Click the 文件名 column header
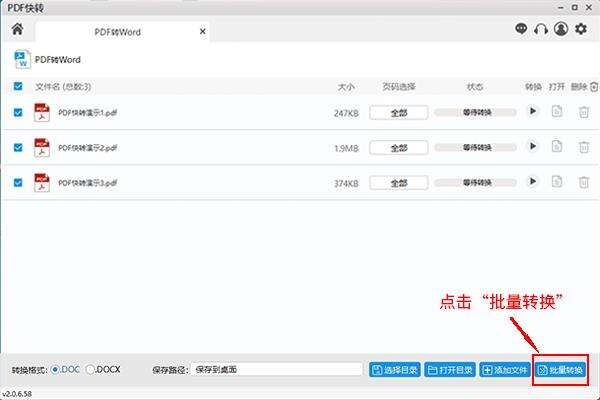 [63, 87]
